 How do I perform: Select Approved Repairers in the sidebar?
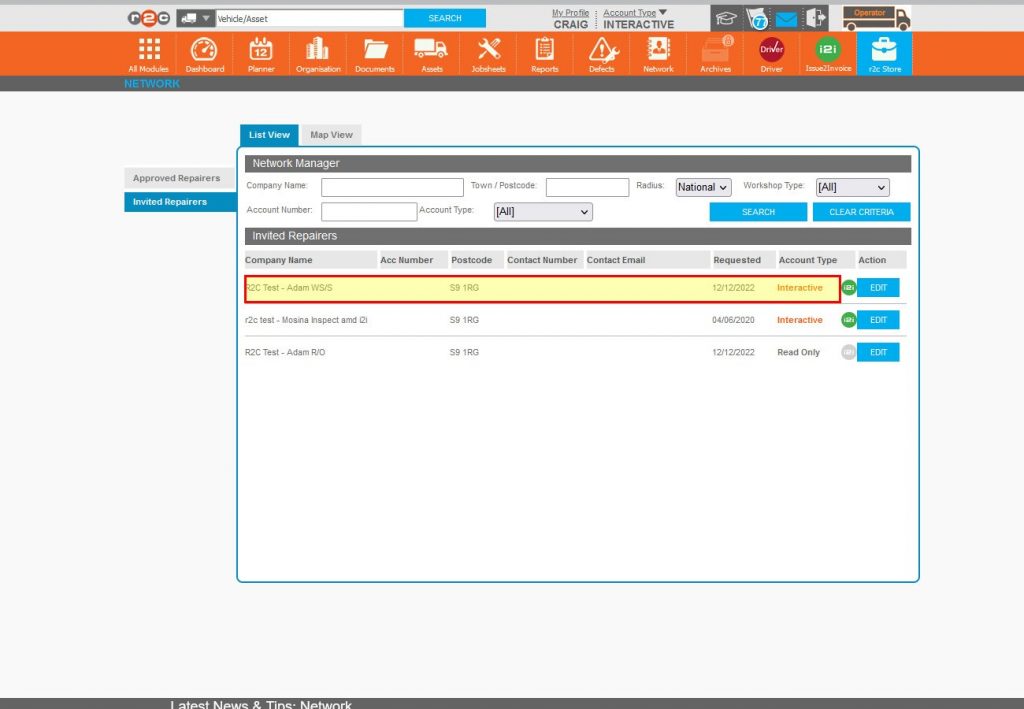pyautogui.click(x=177, y=178)
